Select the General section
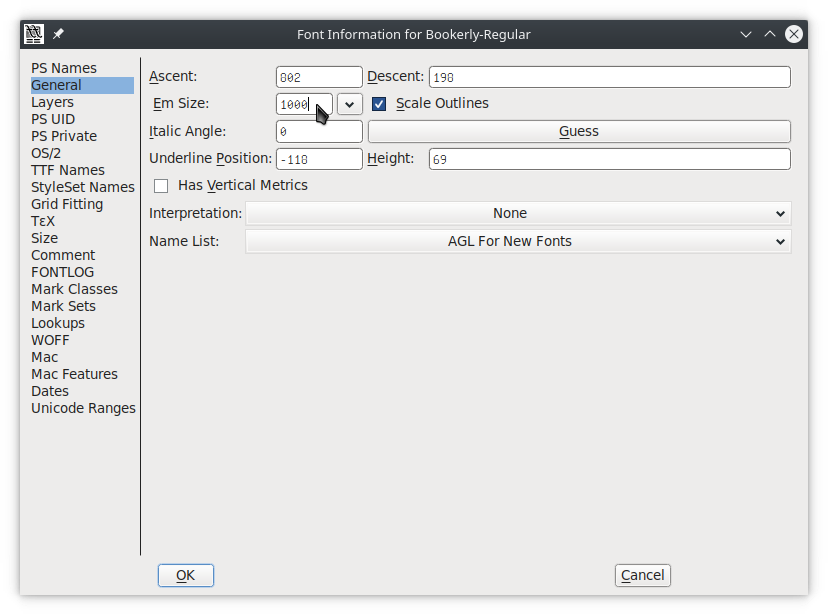This screenshot has width=828, height=615. (82, 85)
